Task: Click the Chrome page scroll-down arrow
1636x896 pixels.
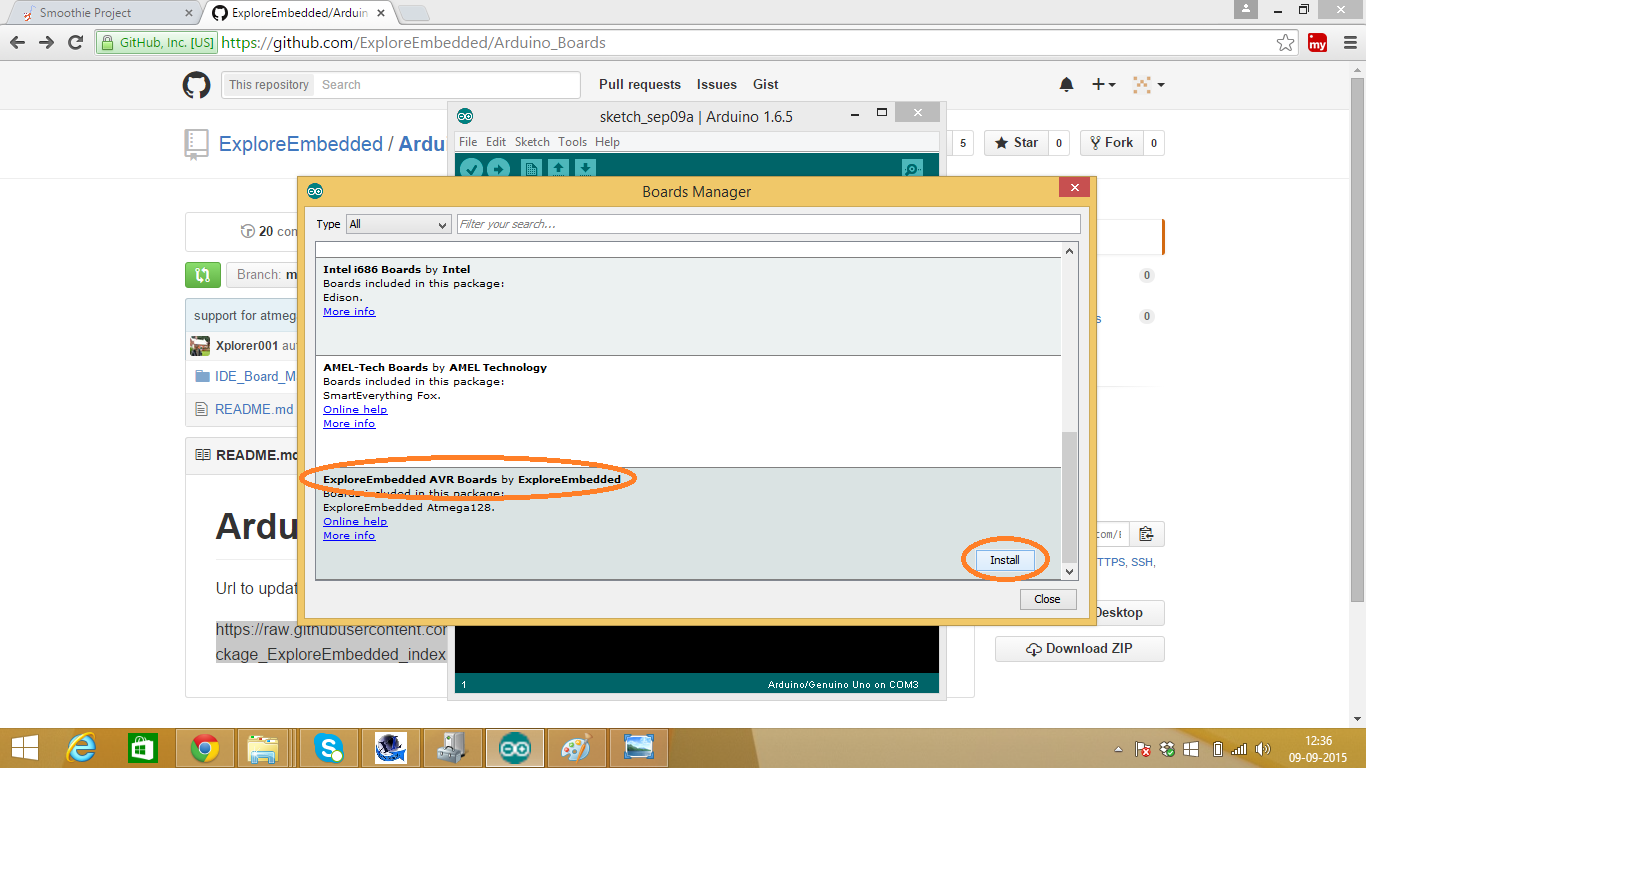Action: (1357, 719)
